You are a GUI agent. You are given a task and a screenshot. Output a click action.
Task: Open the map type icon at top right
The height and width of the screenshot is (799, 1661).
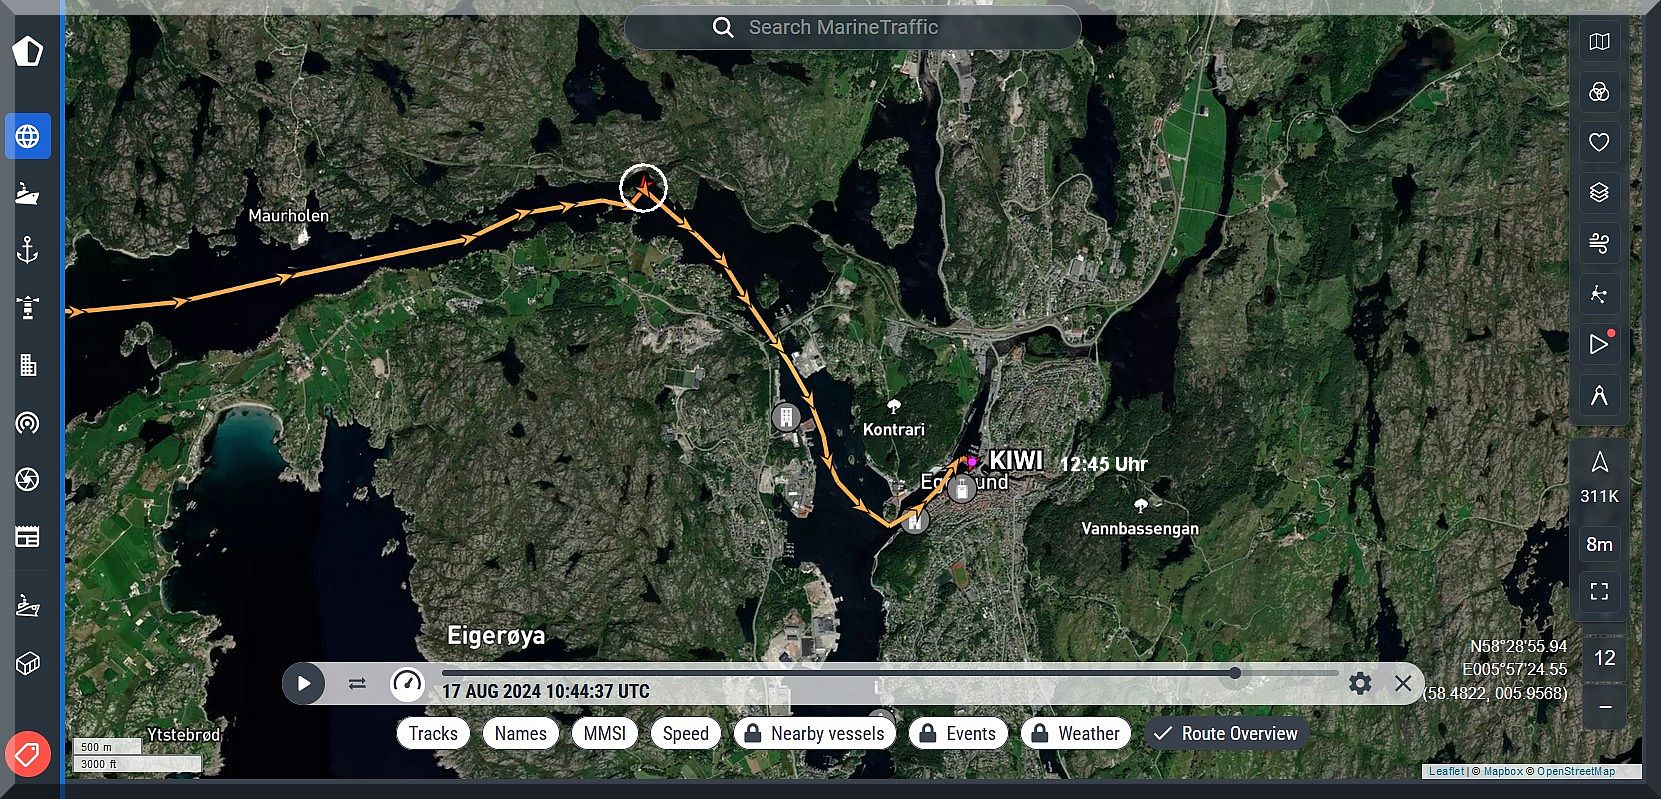click(x=1599, y=42)
